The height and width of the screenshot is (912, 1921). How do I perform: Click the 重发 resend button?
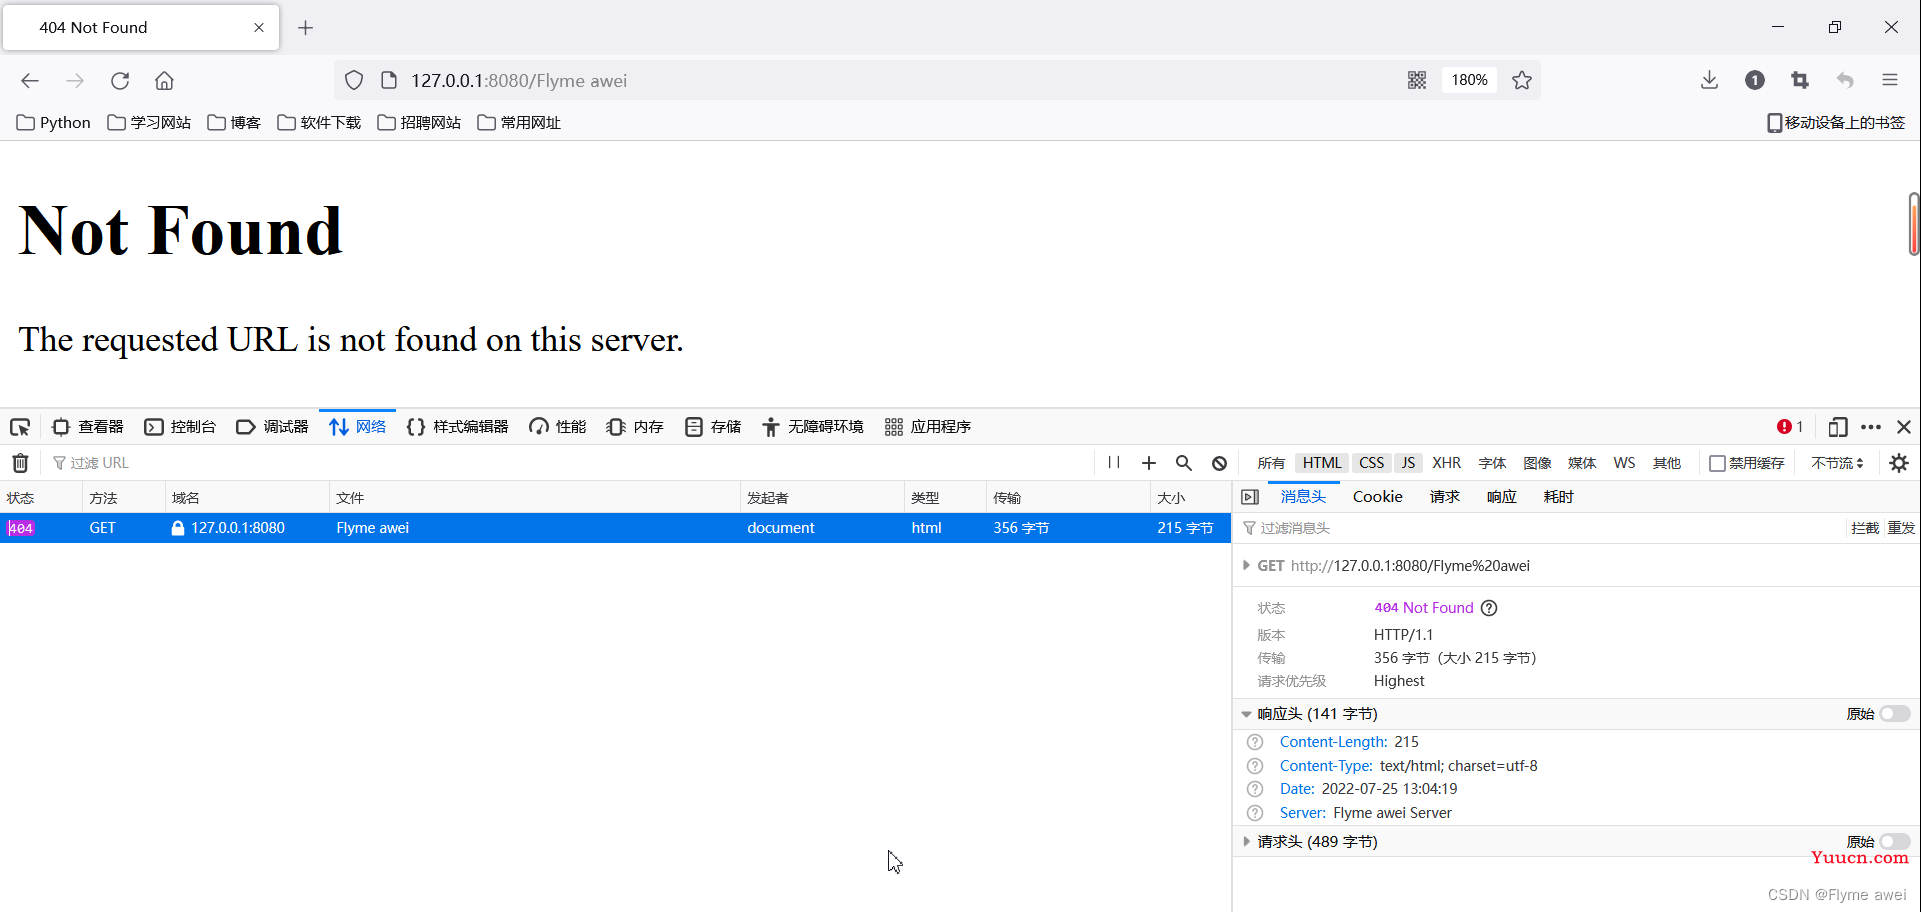pyautogui.click(x=1901, y=528)
